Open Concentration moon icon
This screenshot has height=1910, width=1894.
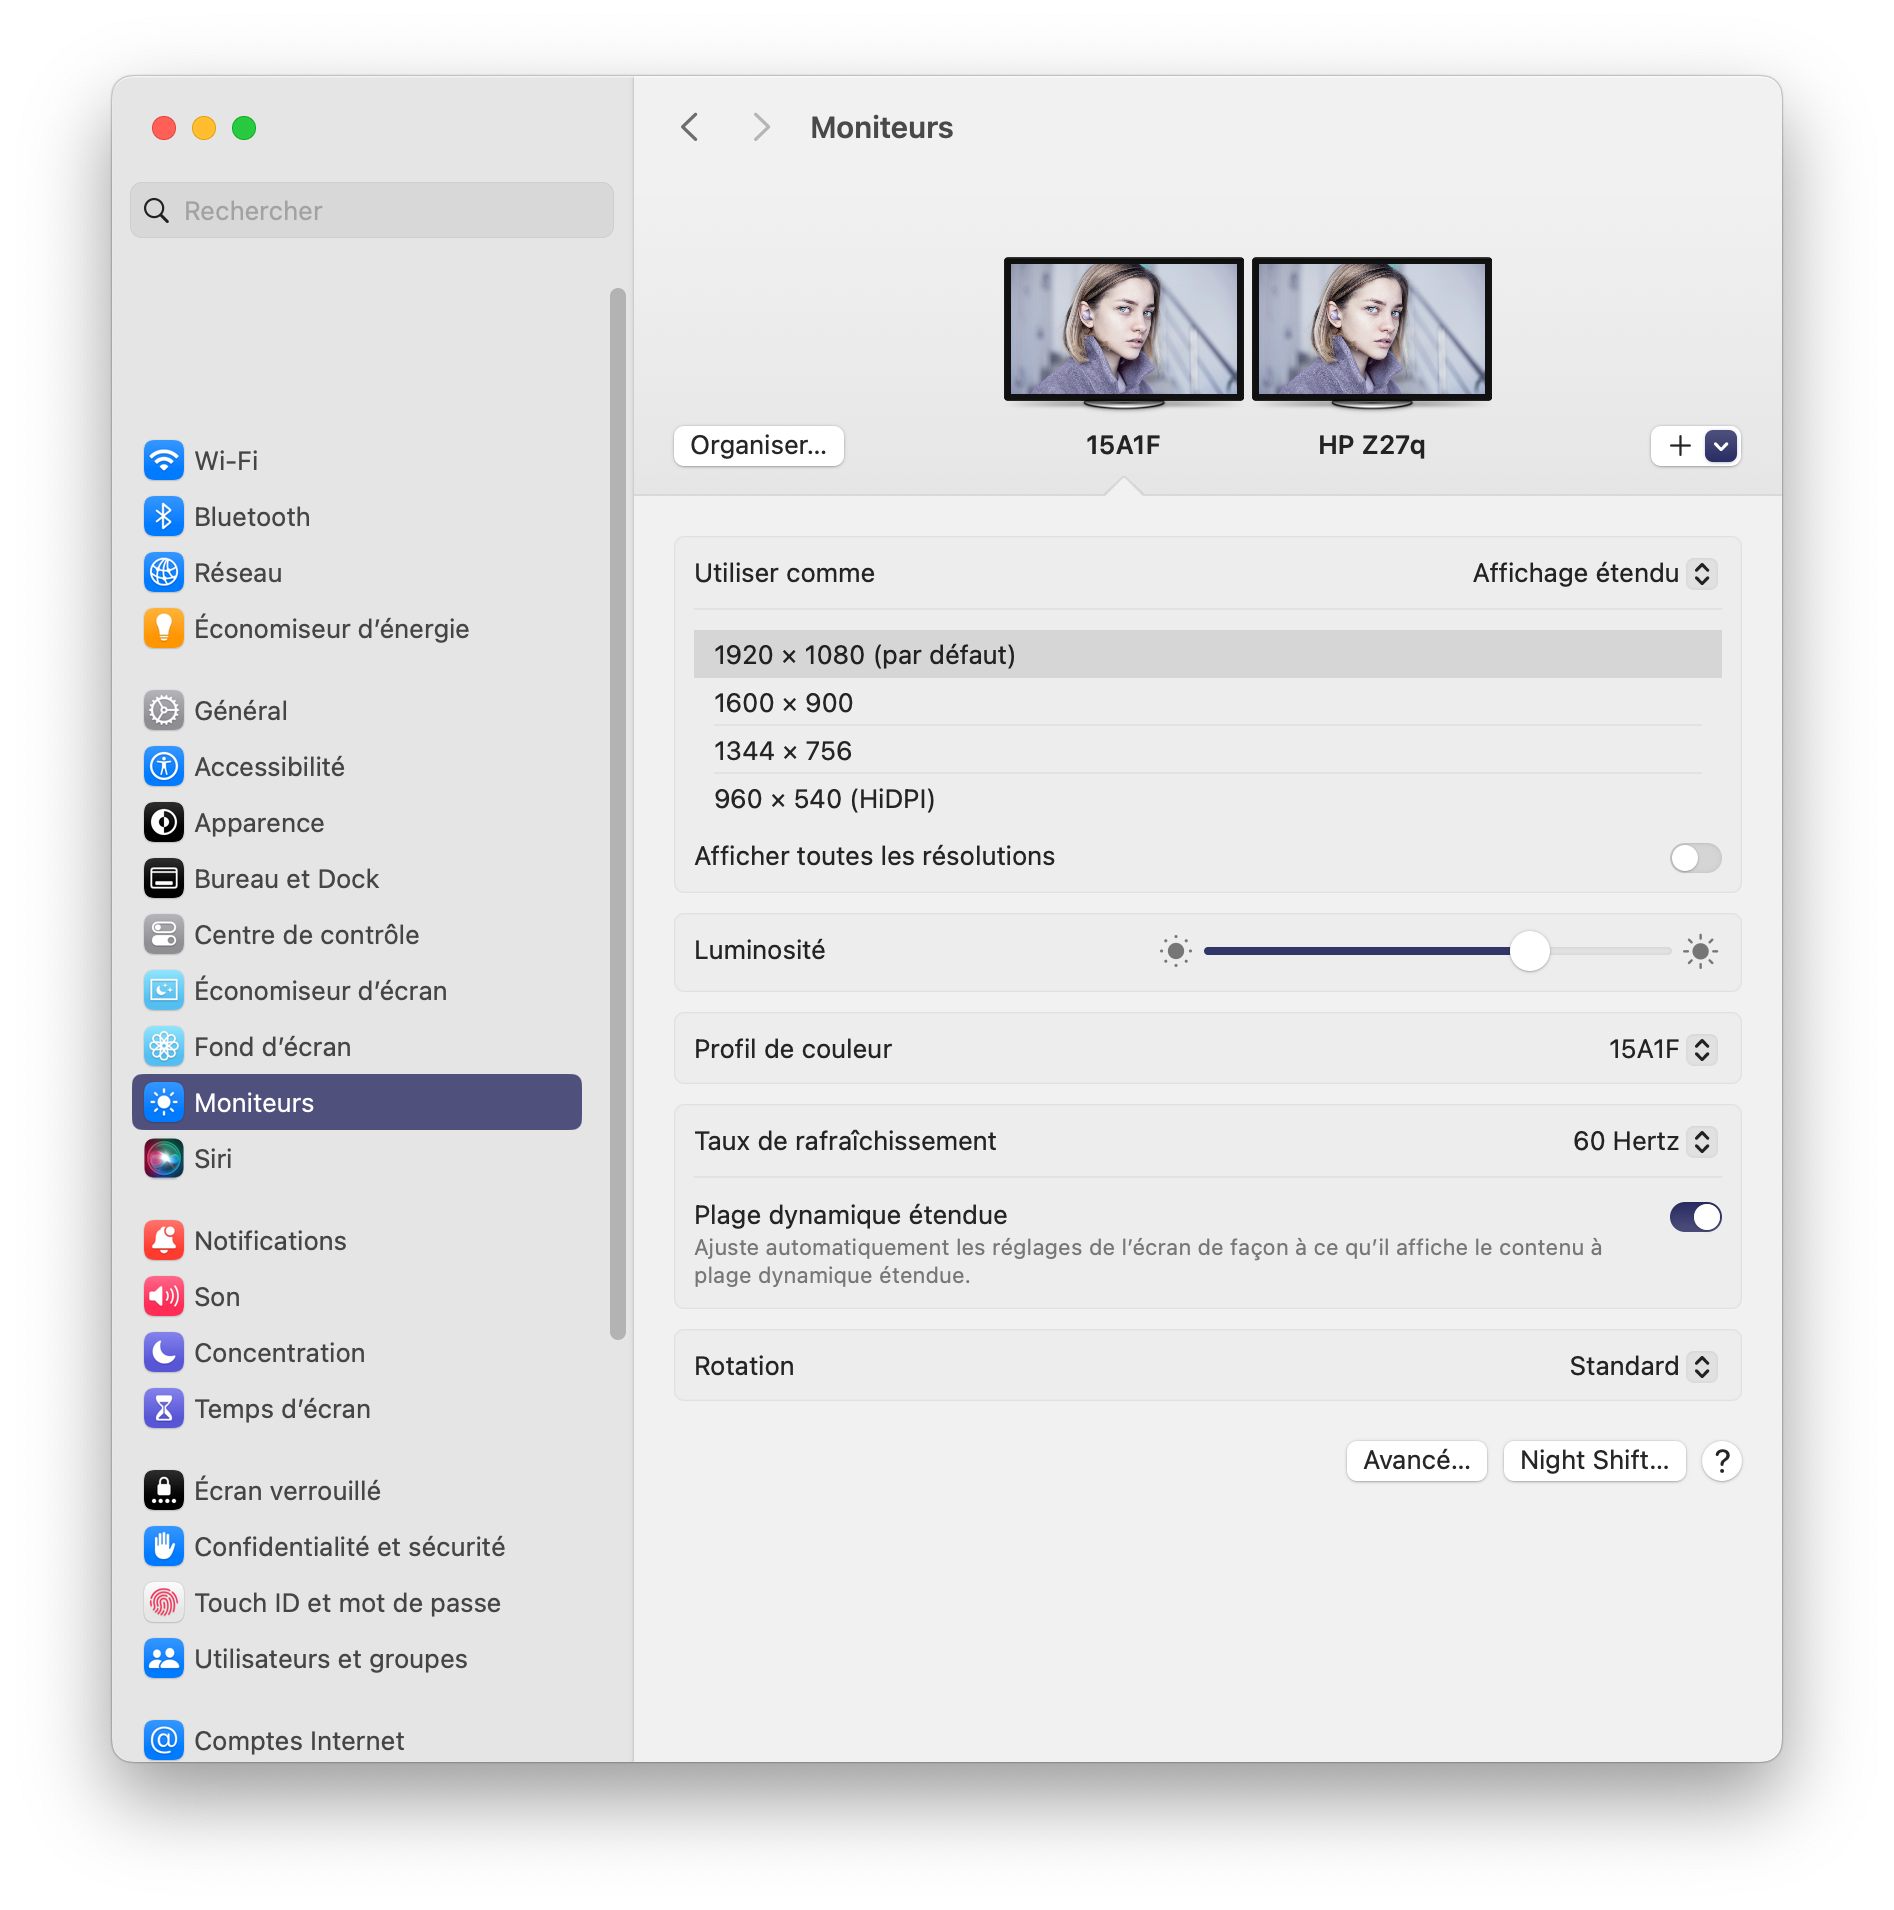click(x=164, y=1353)
